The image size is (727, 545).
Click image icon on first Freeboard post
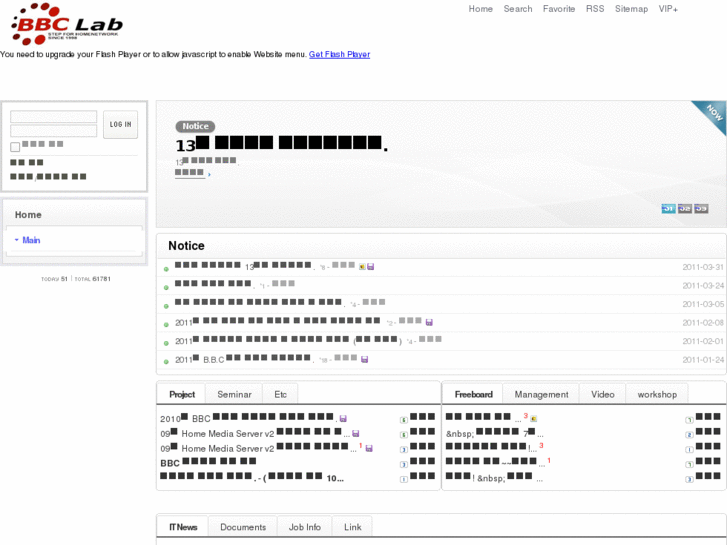tap(534, 419)
